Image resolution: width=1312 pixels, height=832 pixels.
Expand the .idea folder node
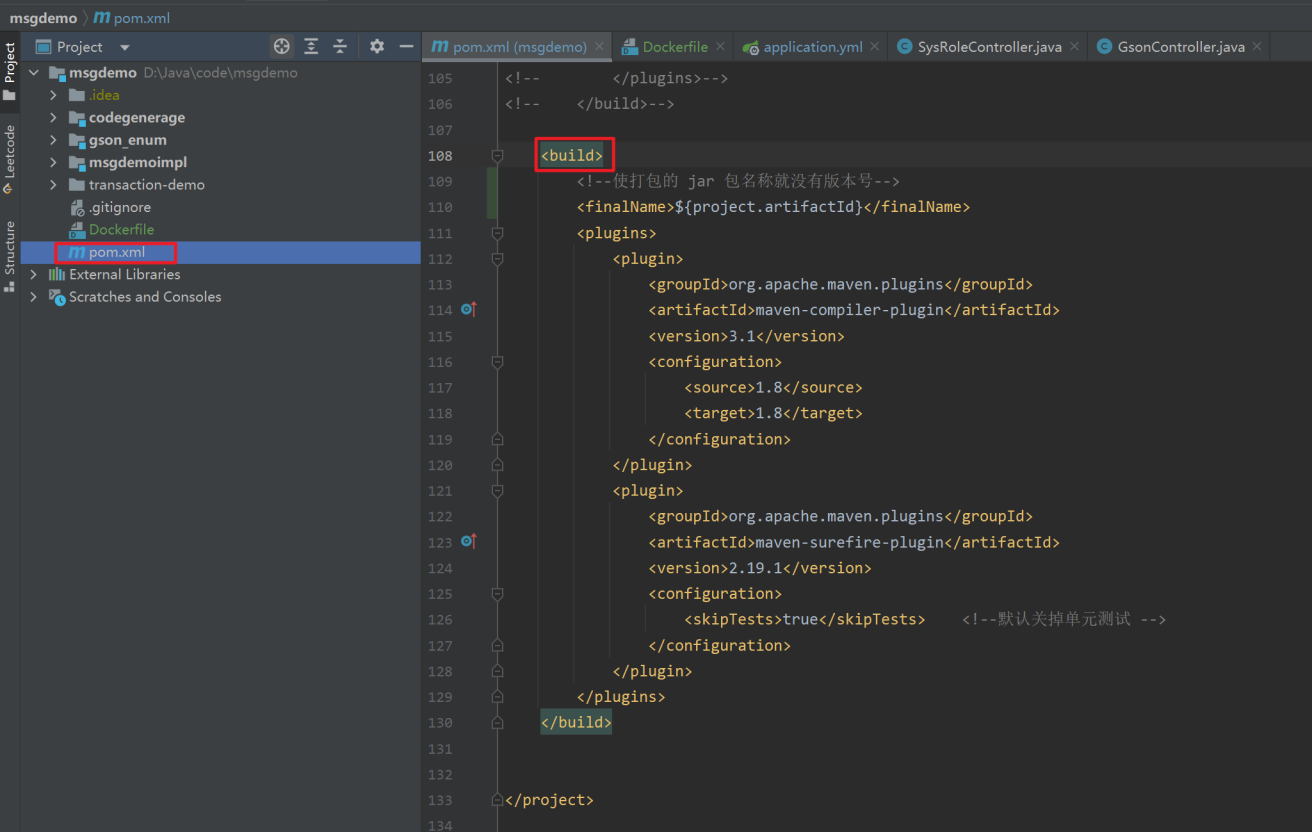[x=54, y=95]
